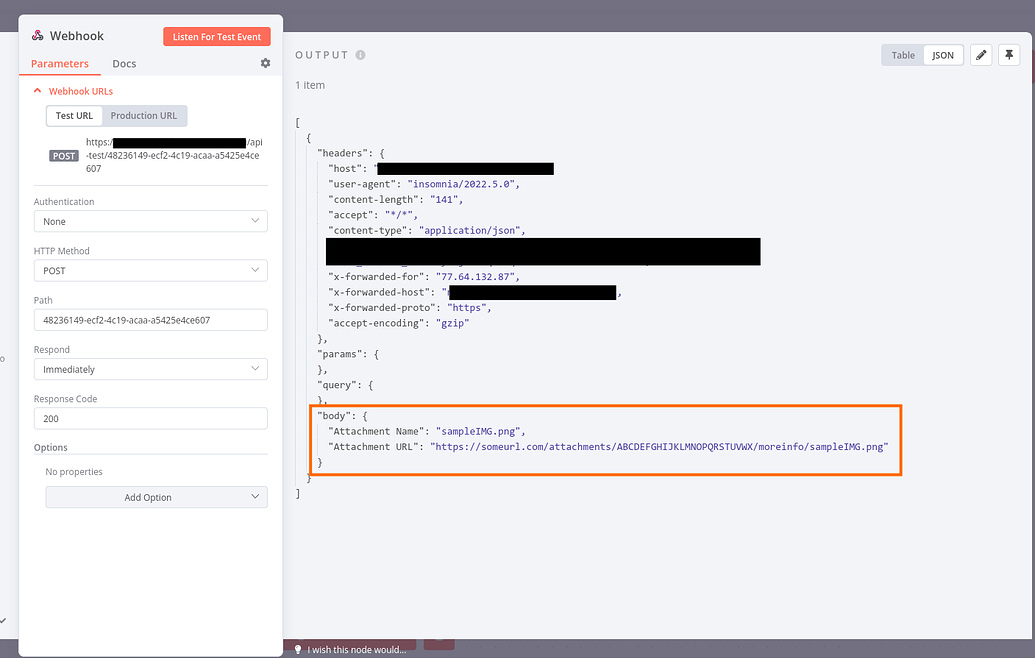Open the HTTP Method dropdown
1035x658 pixels.
click(151, 270)
